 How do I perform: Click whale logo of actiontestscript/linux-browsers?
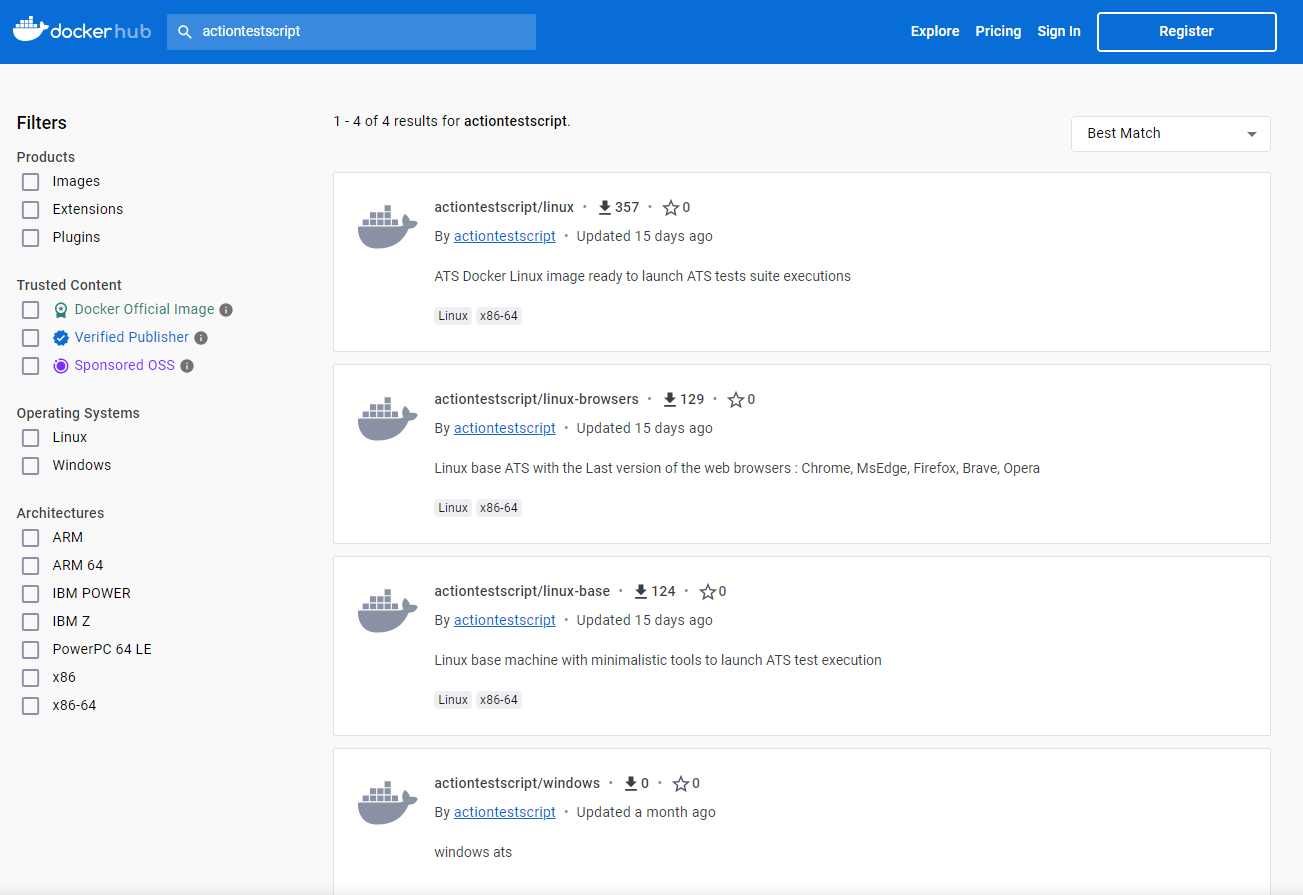click(x=388, y=419)
